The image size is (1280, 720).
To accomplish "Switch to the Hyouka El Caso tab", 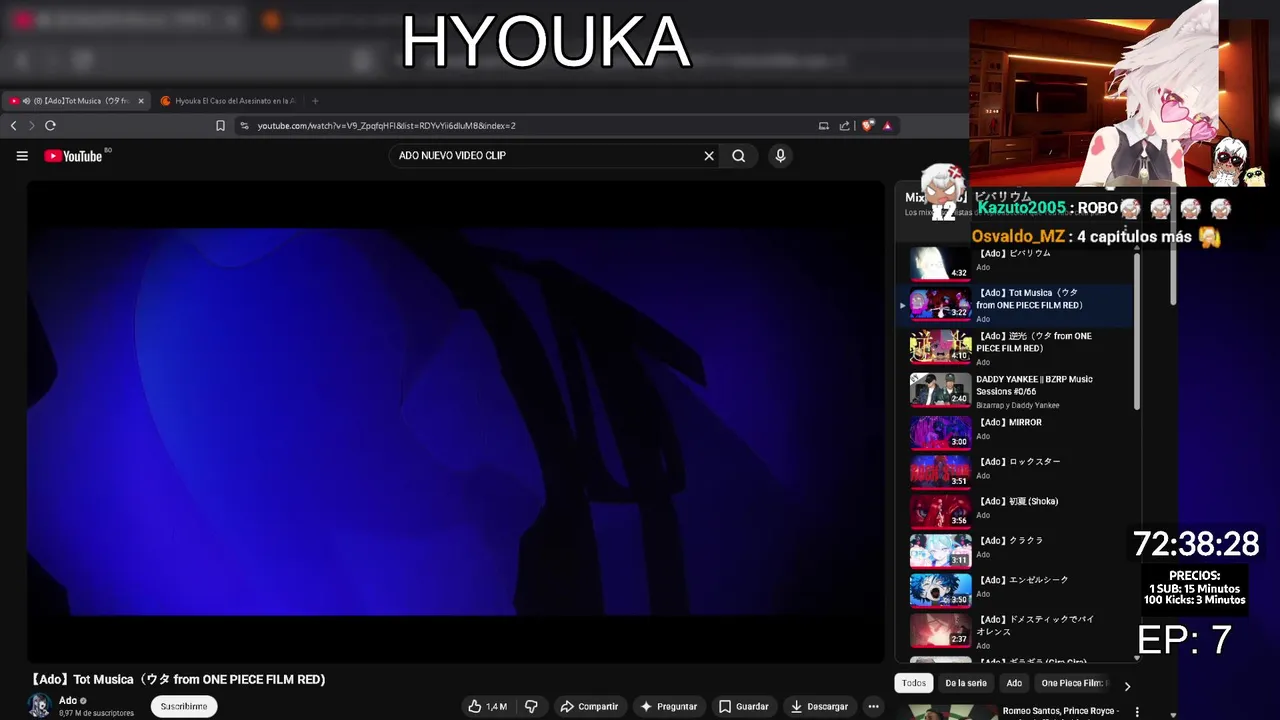I will tap(228, 101).
